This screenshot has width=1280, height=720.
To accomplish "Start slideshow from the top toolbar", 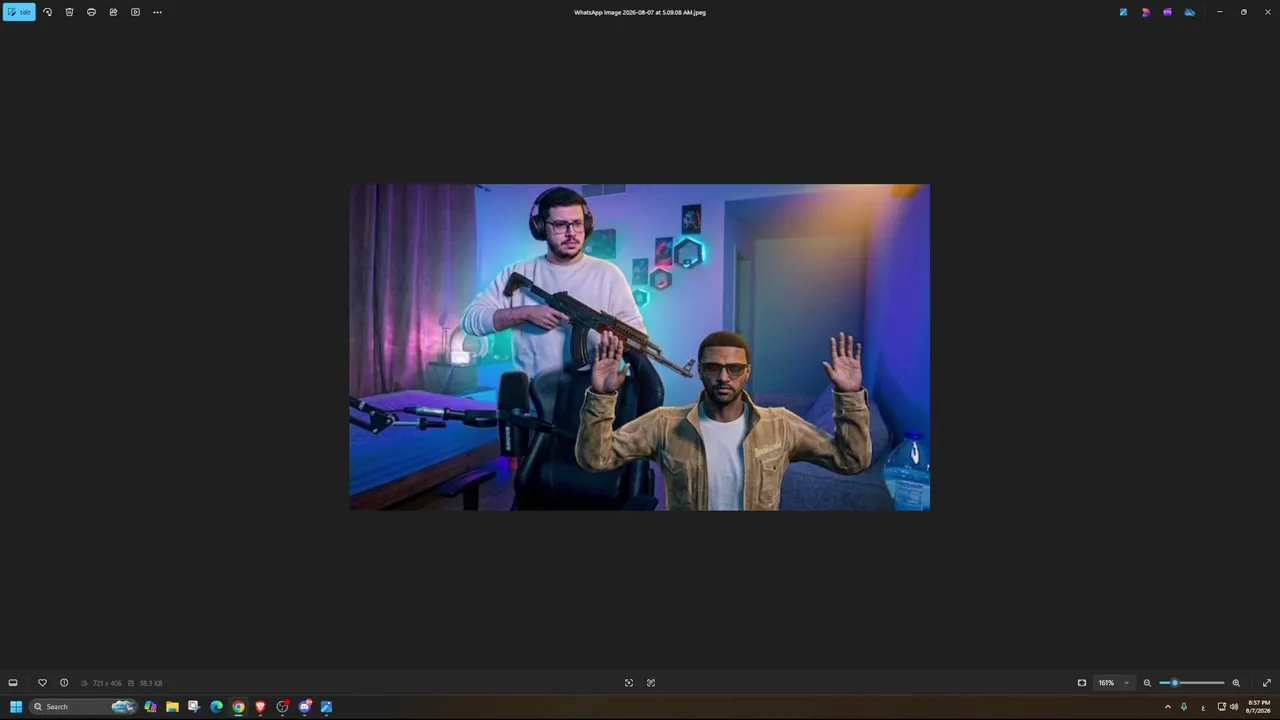I will coord(135,12).
